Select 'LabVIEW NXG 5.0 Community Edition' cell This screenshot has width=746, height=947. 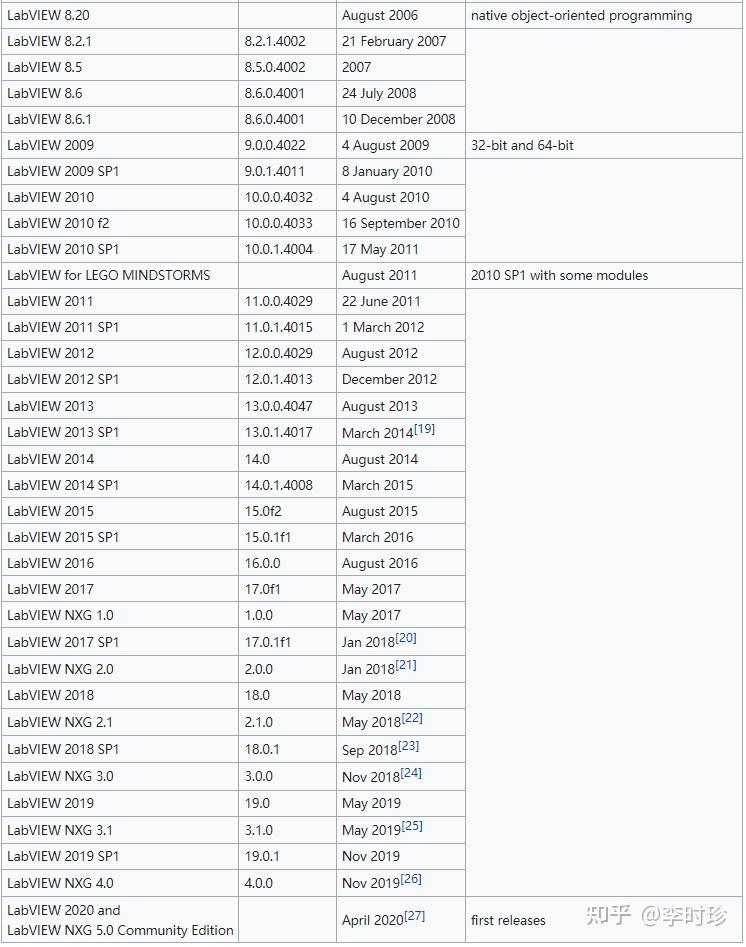[x=120, y=919]
